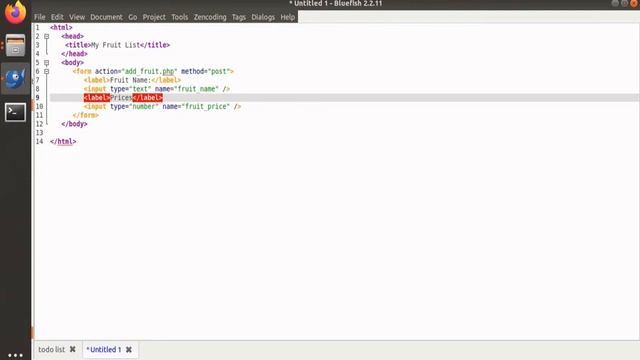
Task: Open the Document menu
Action: click(106, 17)
